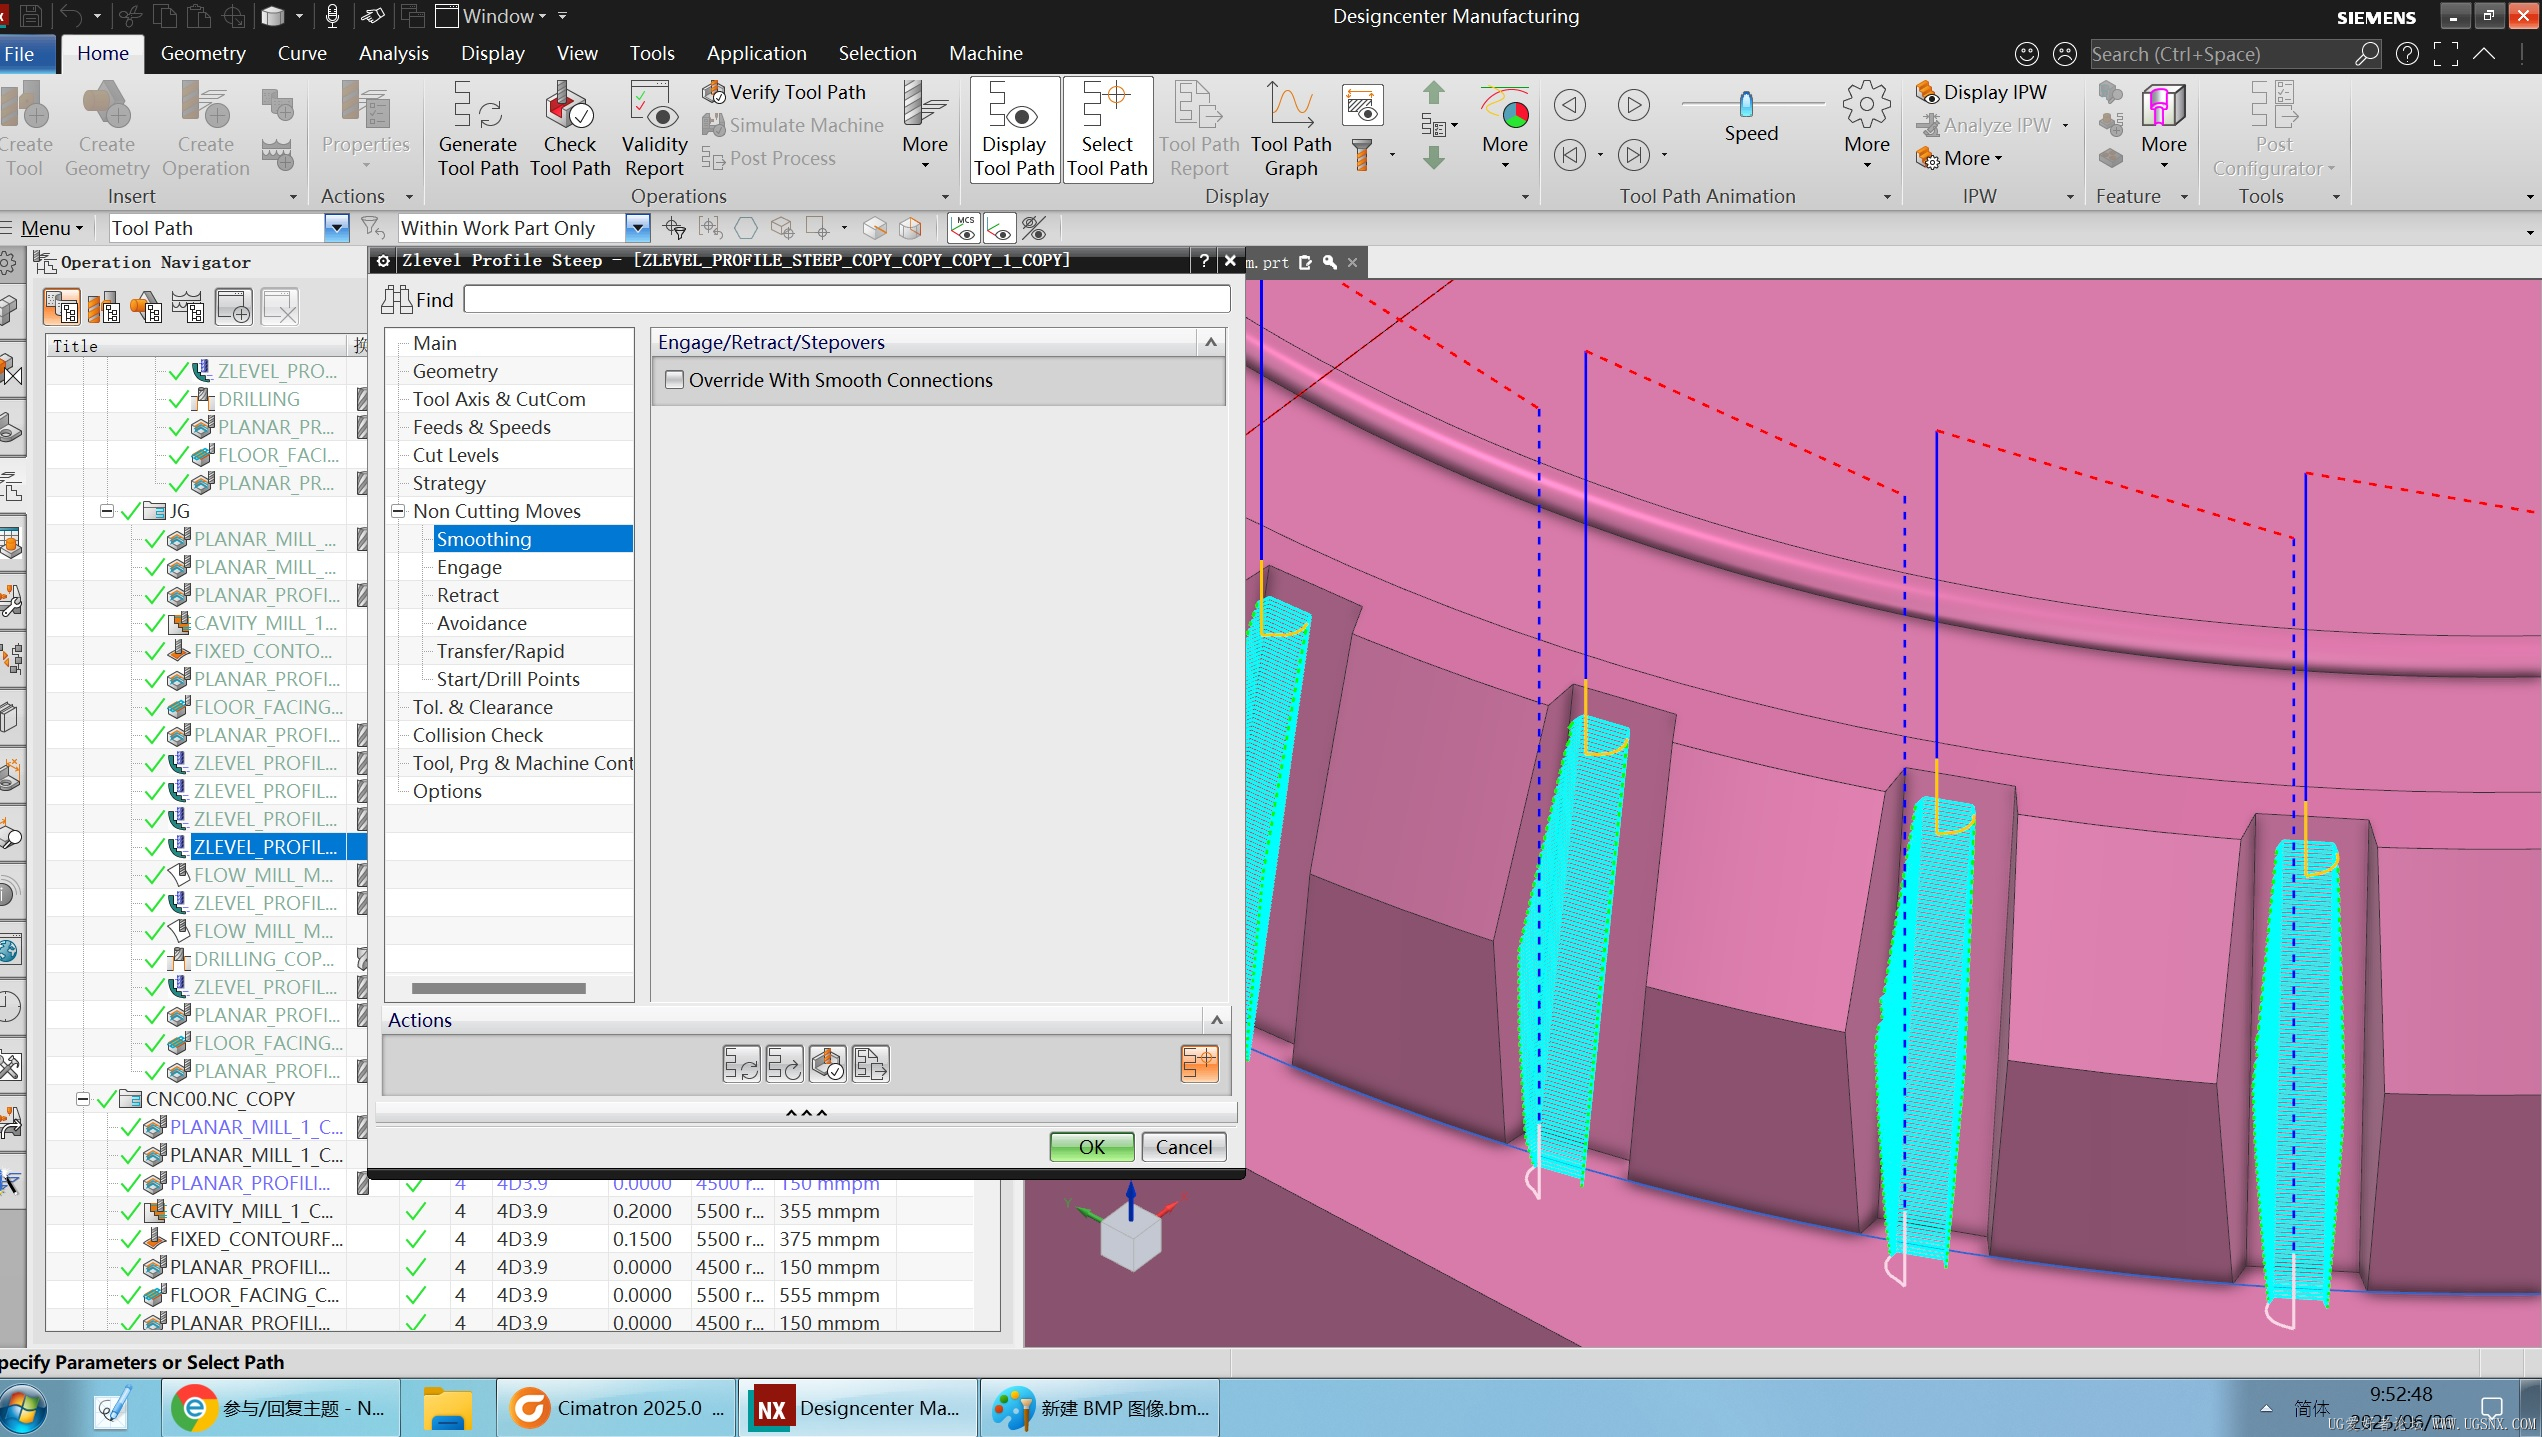
Task: Play tool path animation backward
Action: (x=1570, y=105)
